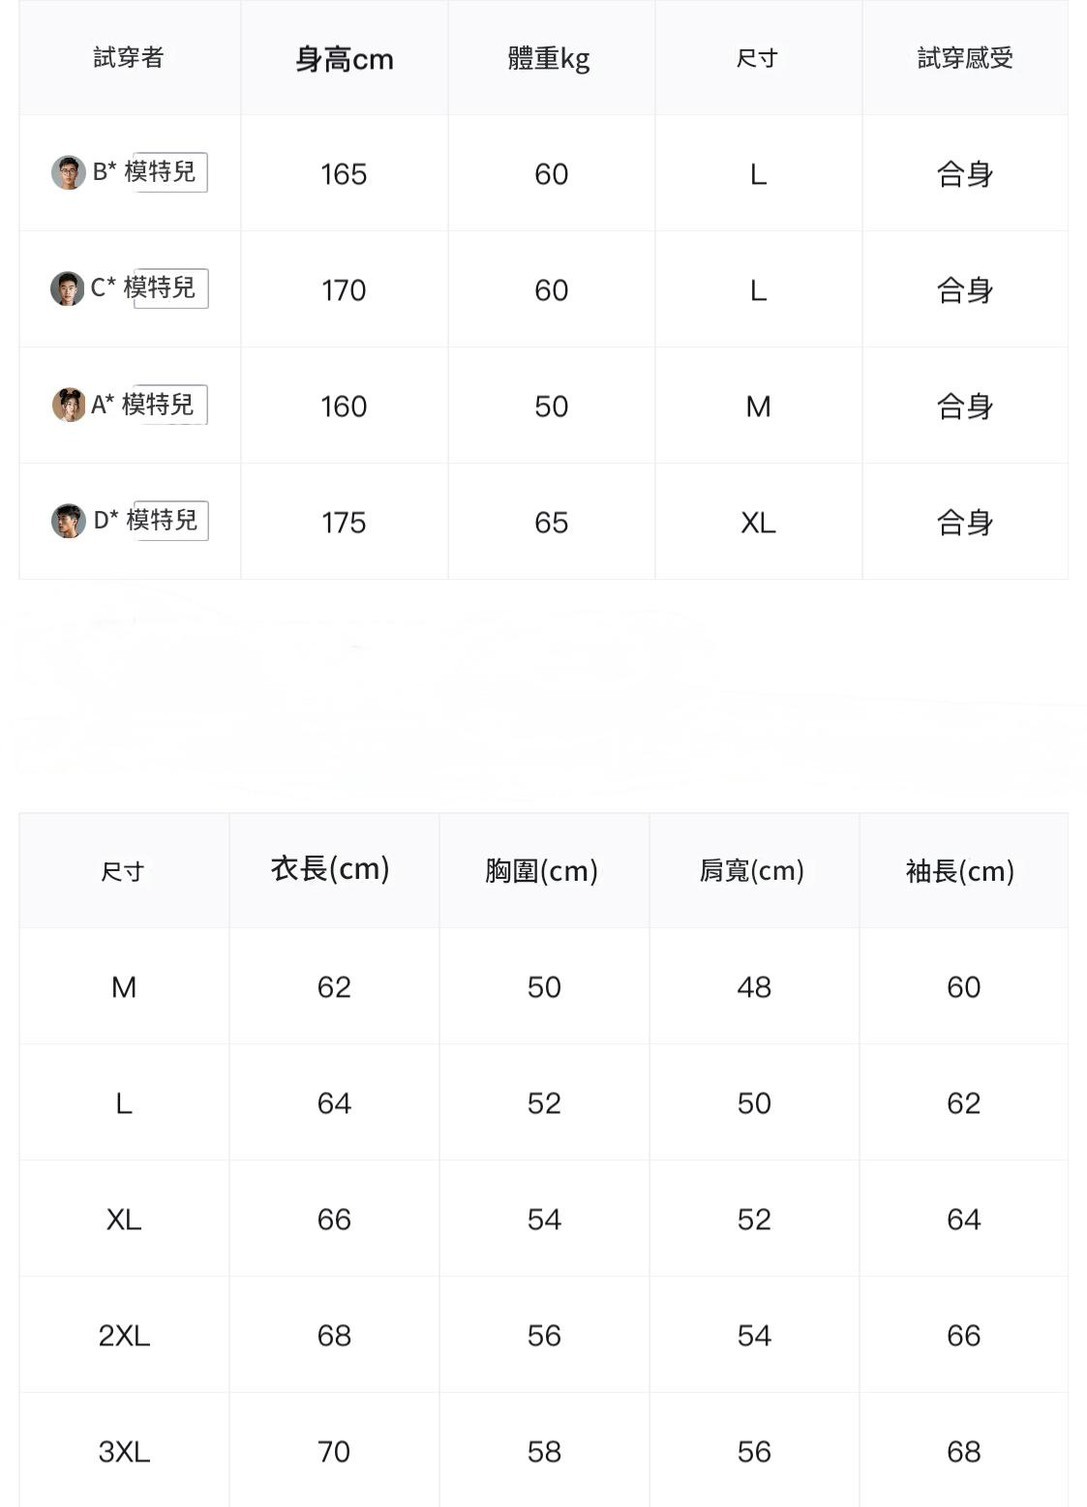Click the 袖長(cm) column header
1087x1507 pixels.
click(960, 871)
